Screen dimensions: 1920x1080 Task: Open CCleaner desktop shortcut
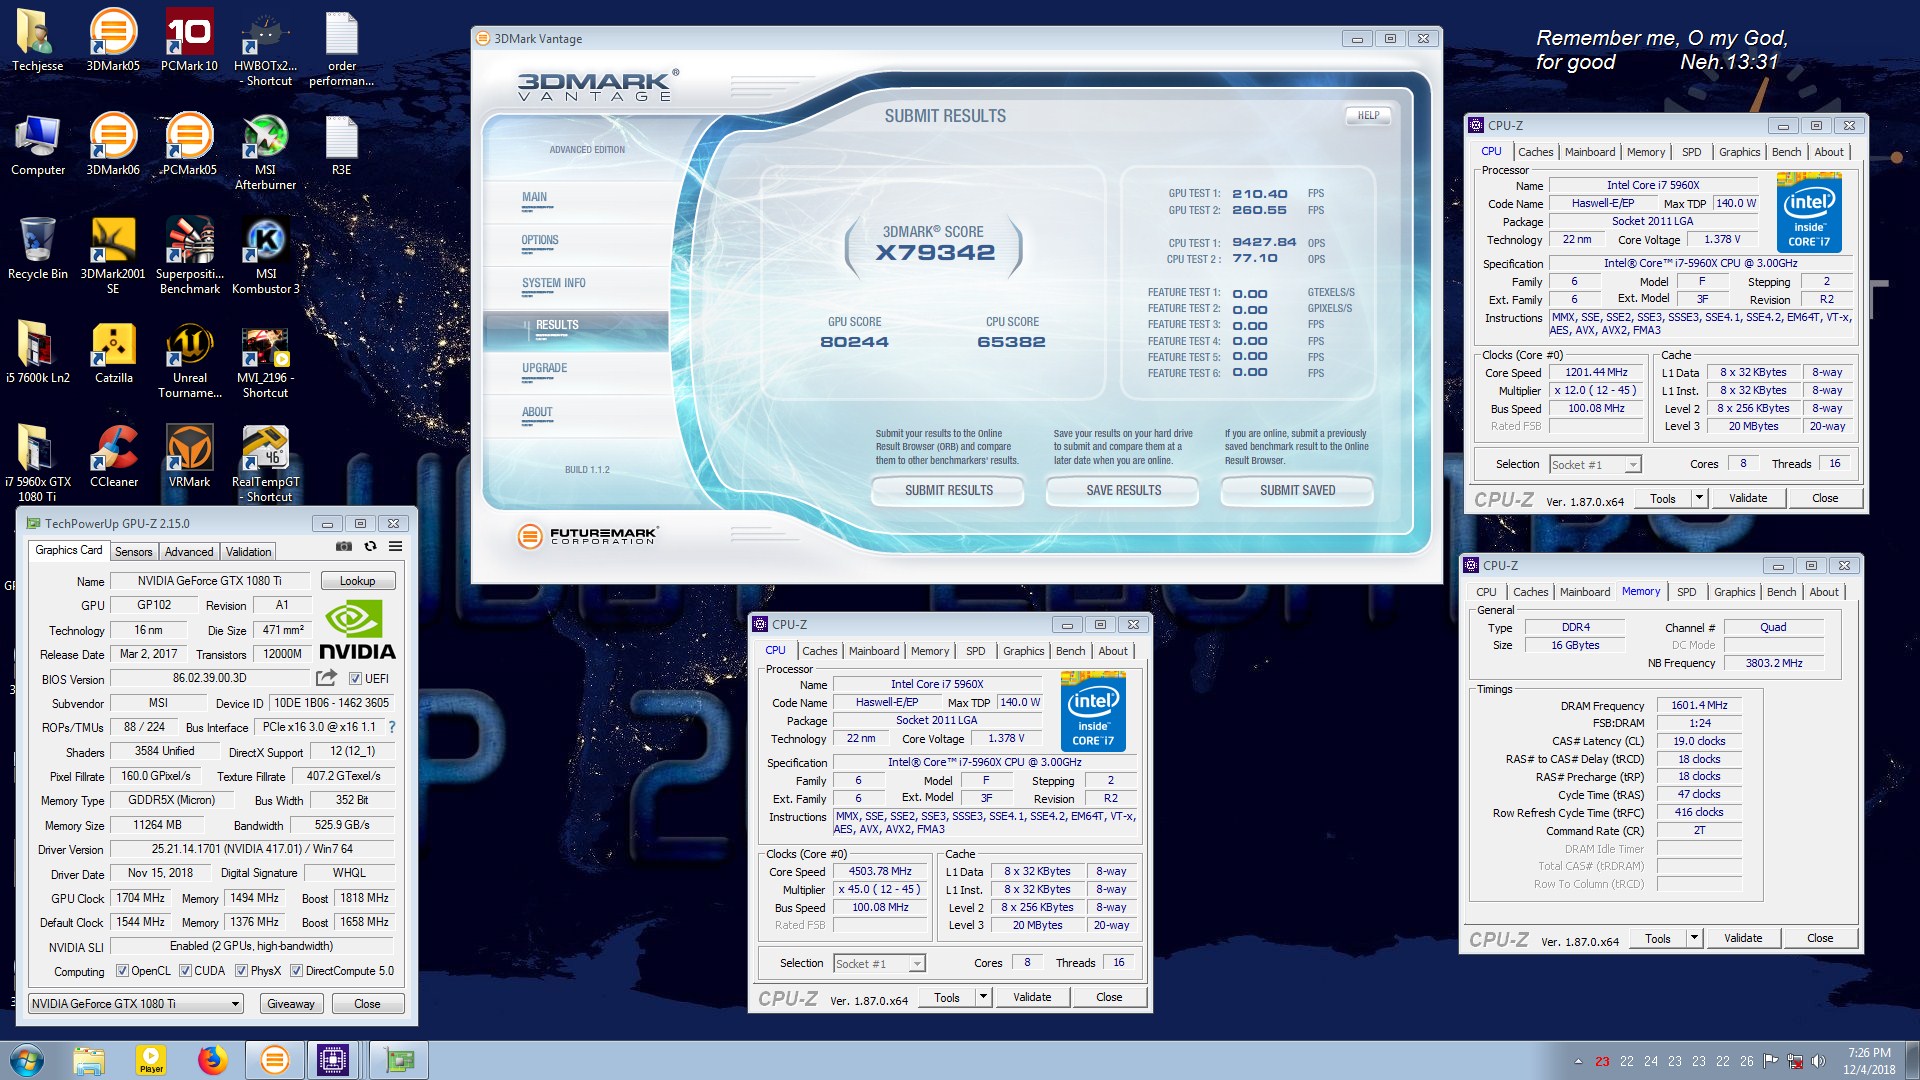113,456
